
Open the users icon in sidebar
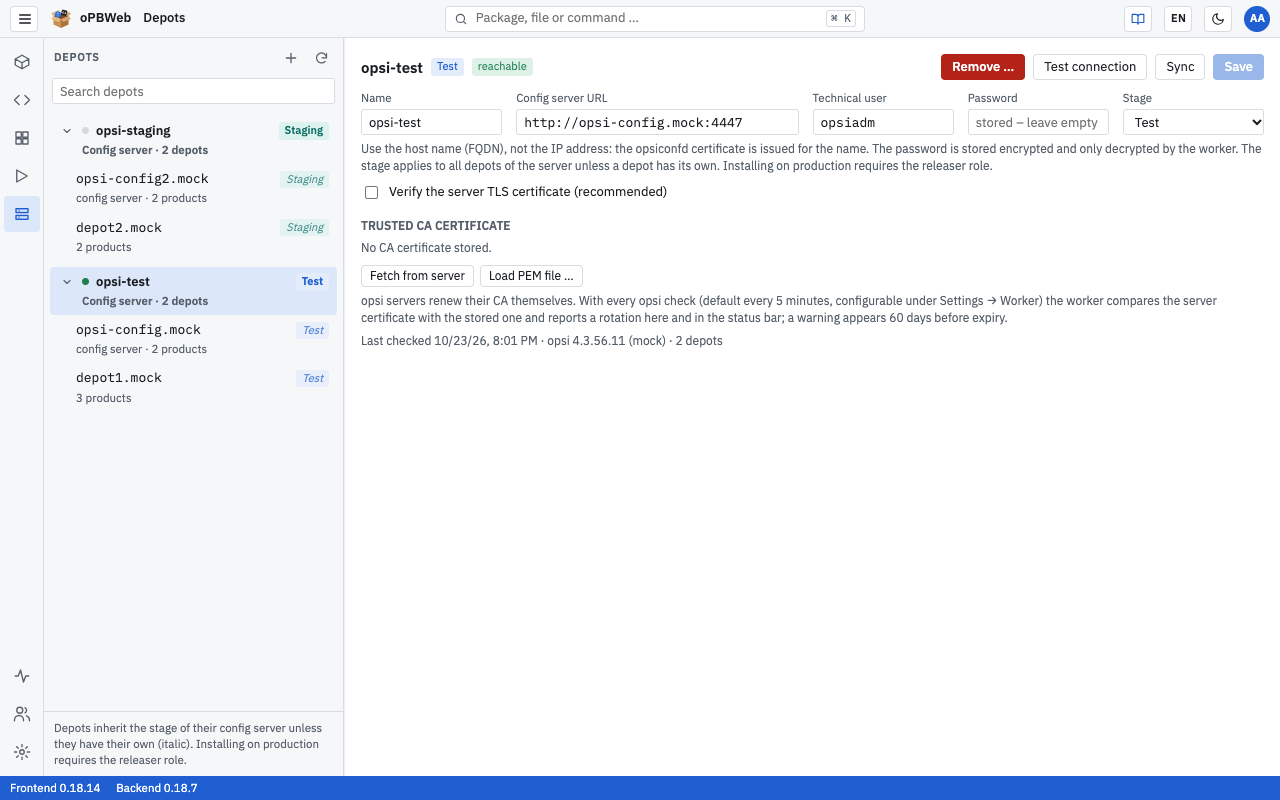point(22,714)
